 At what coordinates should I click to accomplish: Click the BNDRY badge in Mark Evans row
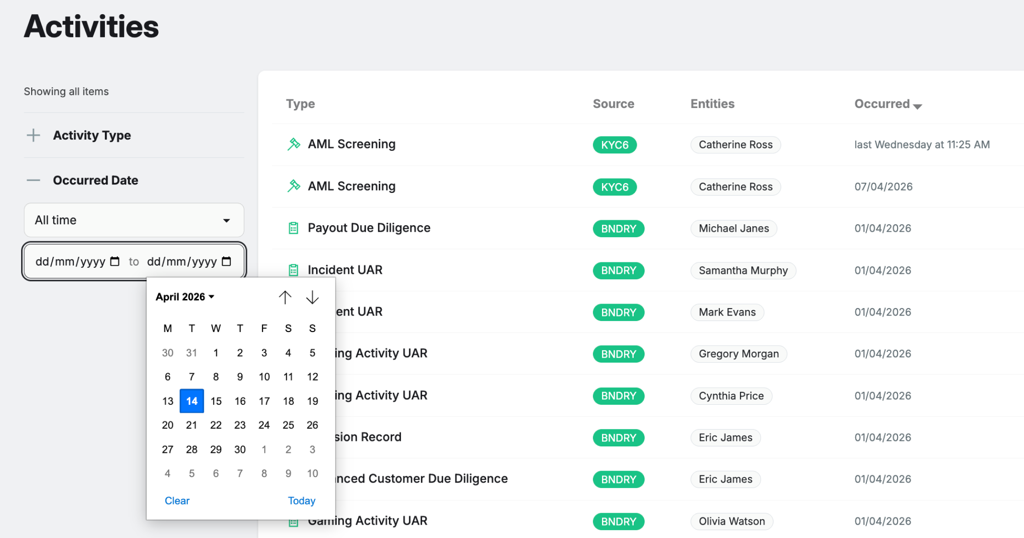click(618, 312)
